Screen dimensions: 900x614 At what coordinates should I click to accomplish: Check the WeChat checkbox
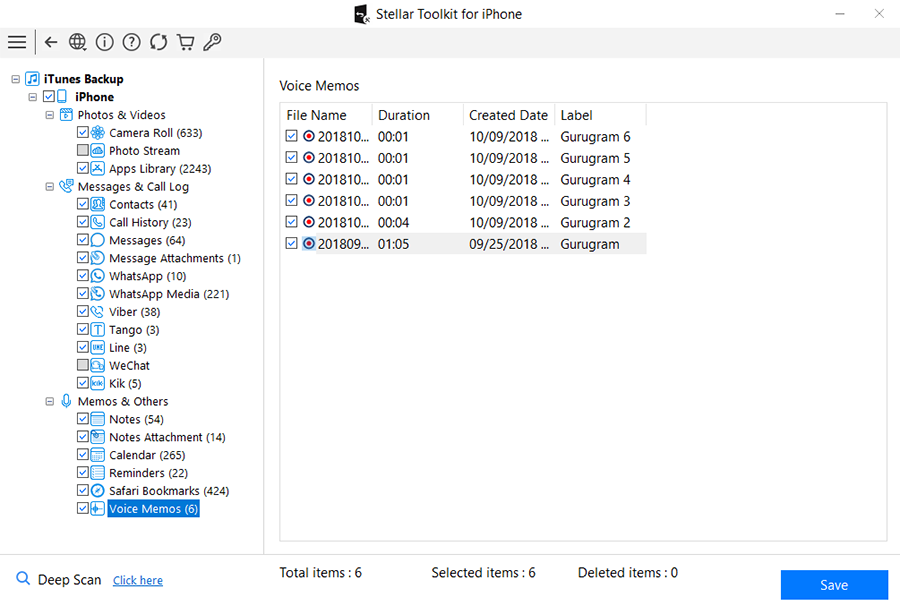[x=83, y=365]
